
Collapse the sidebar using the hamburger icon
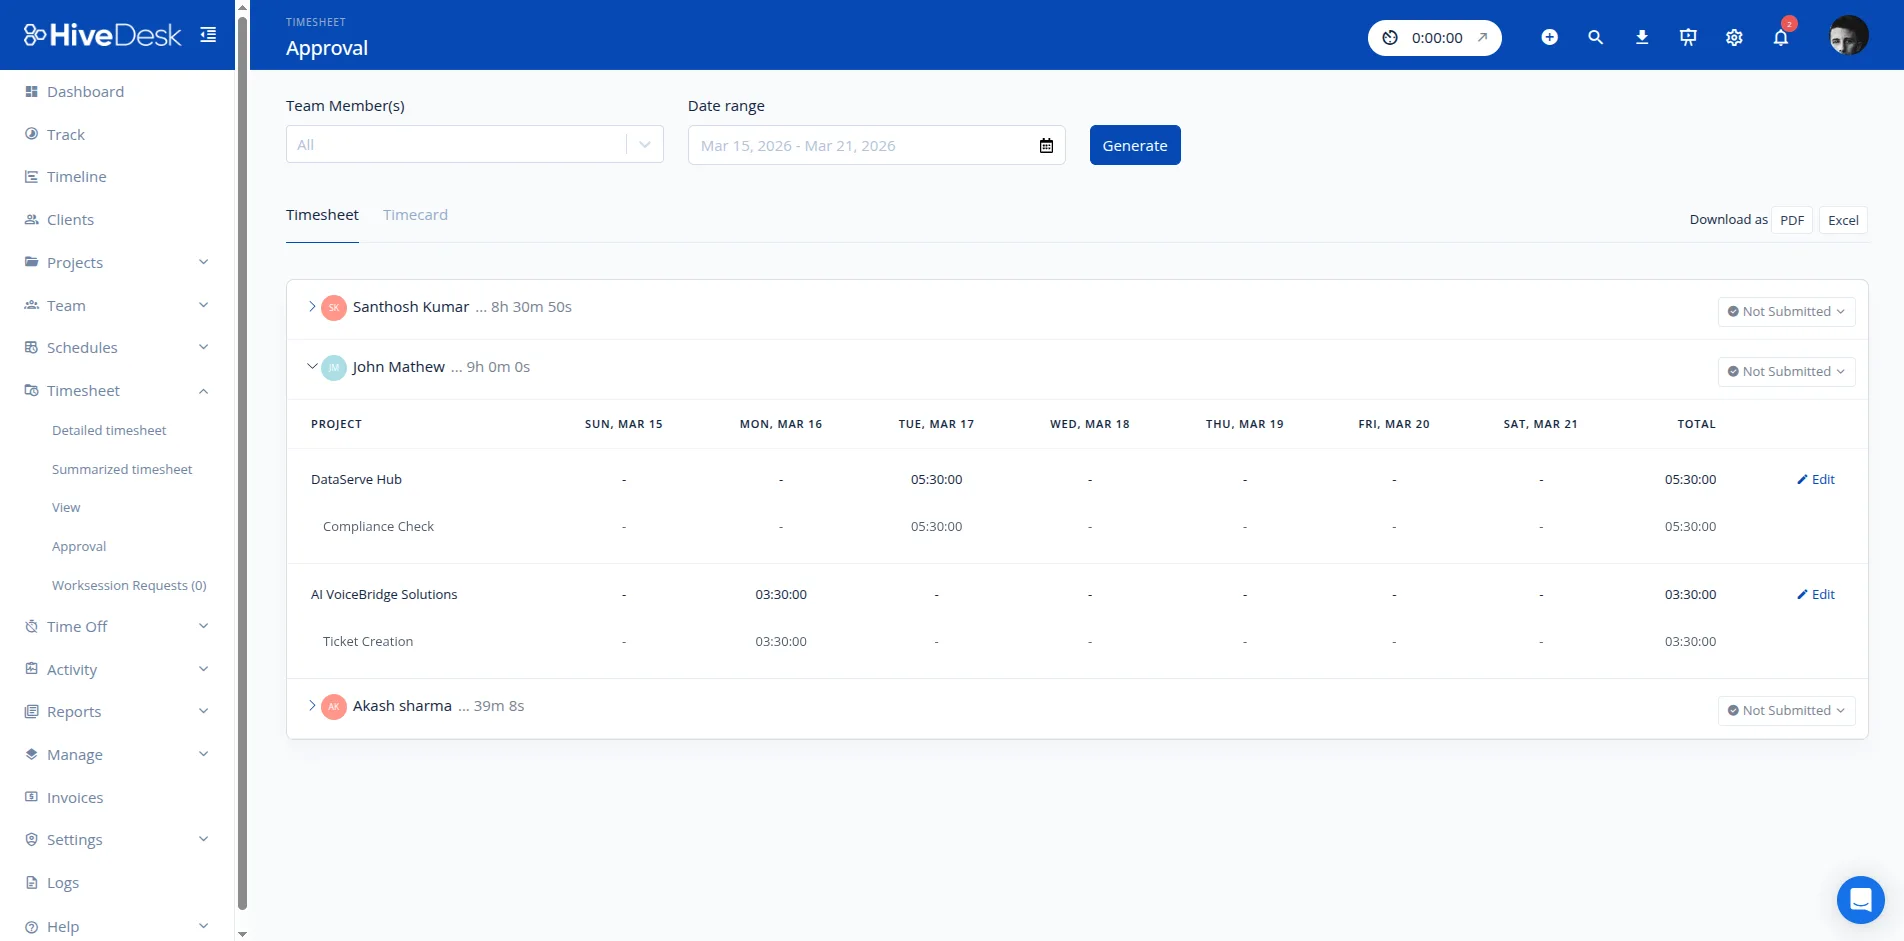208,34
